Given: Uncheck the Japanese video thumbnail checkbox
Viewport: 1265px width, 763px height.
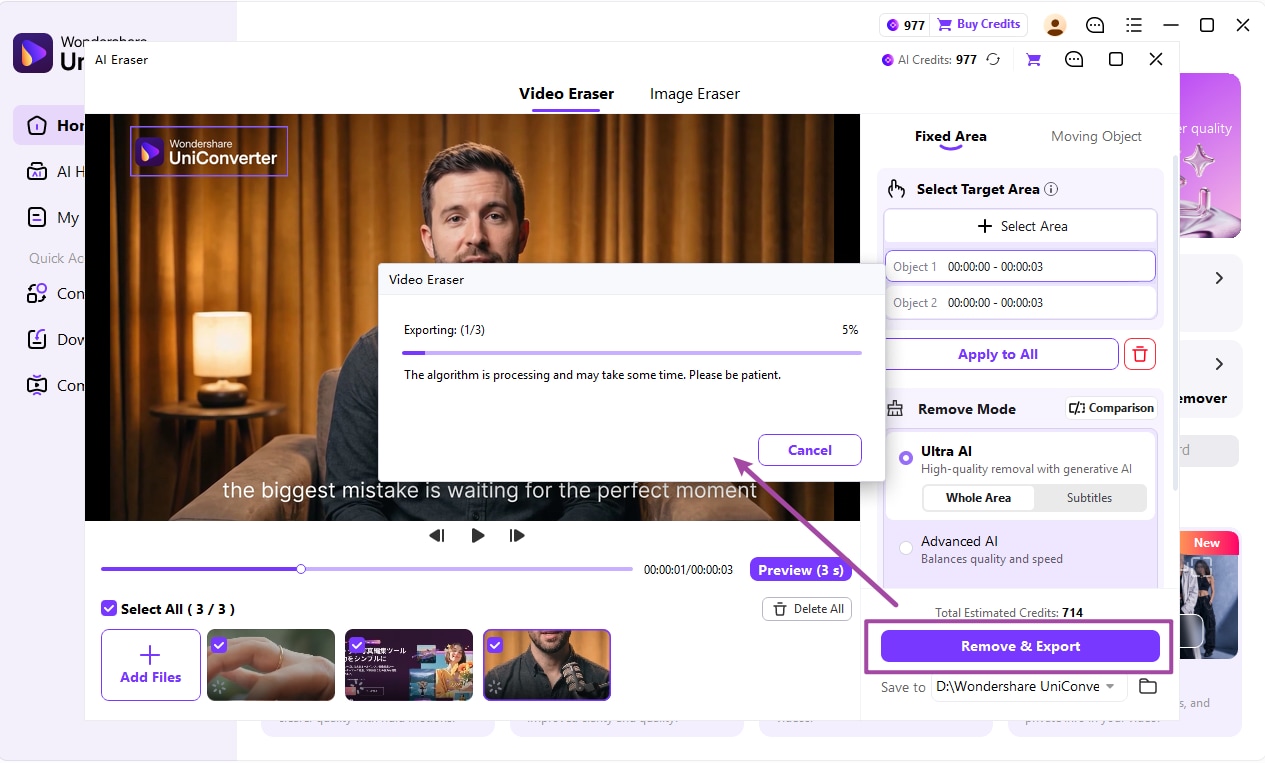Looking at the screenshot, I should (x=357, y=645).
